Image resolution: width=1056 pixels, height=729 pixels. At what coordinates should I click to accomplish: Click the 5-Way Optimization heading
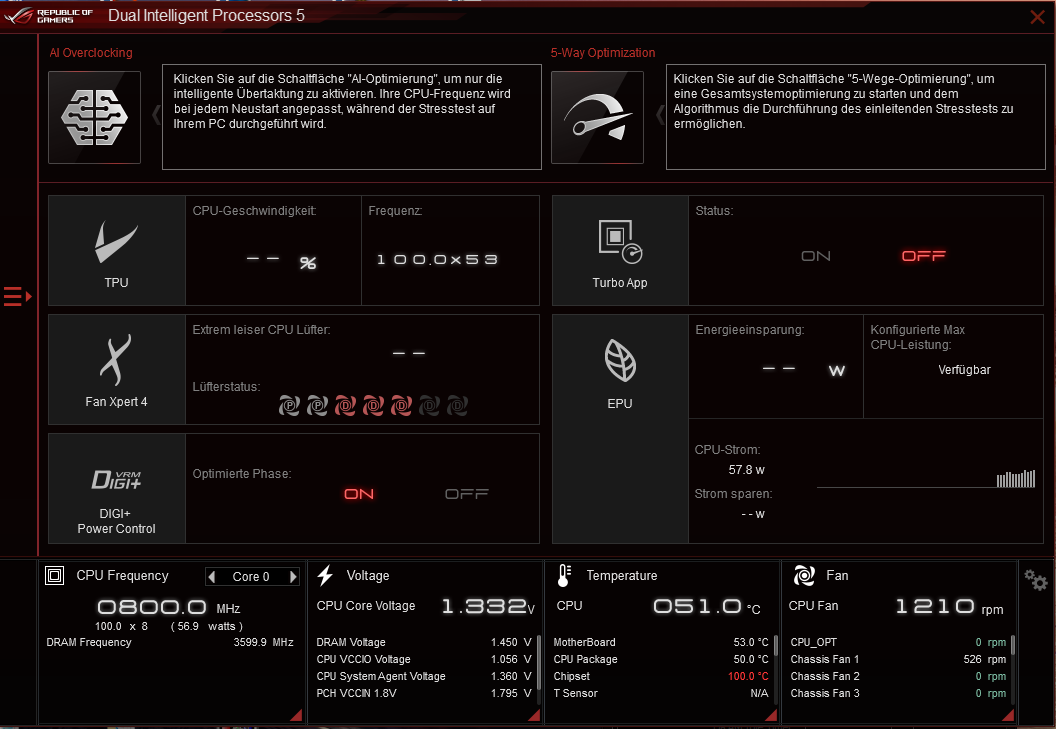click(603, 53)
